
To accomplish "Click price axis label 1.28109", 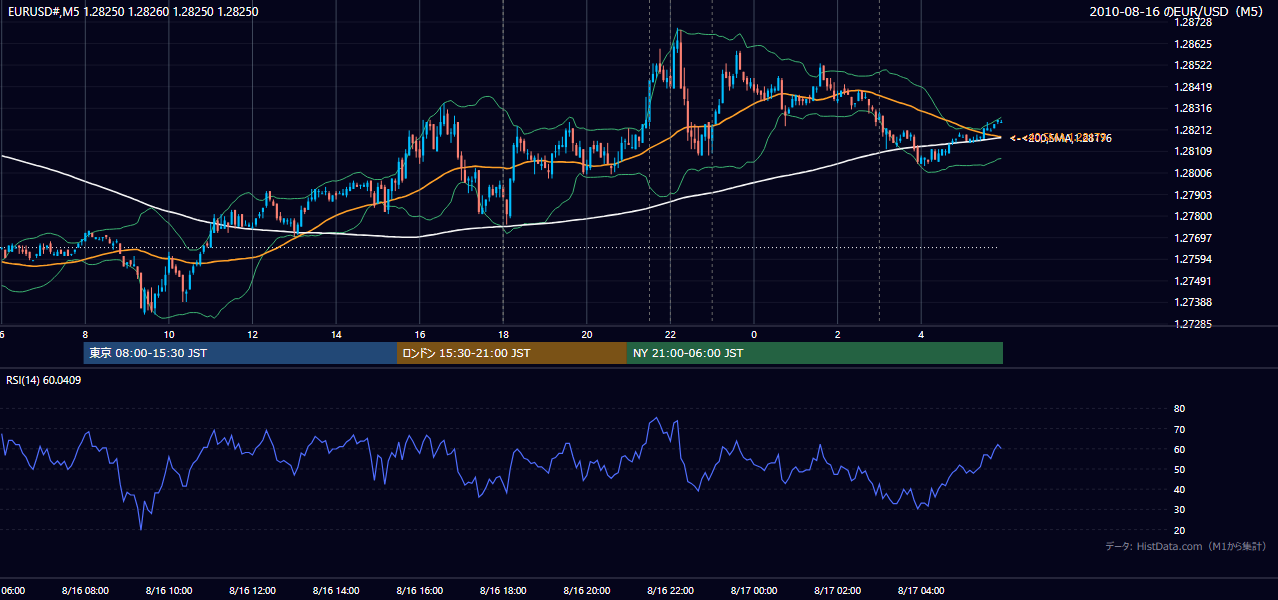I will (1194, 151).
